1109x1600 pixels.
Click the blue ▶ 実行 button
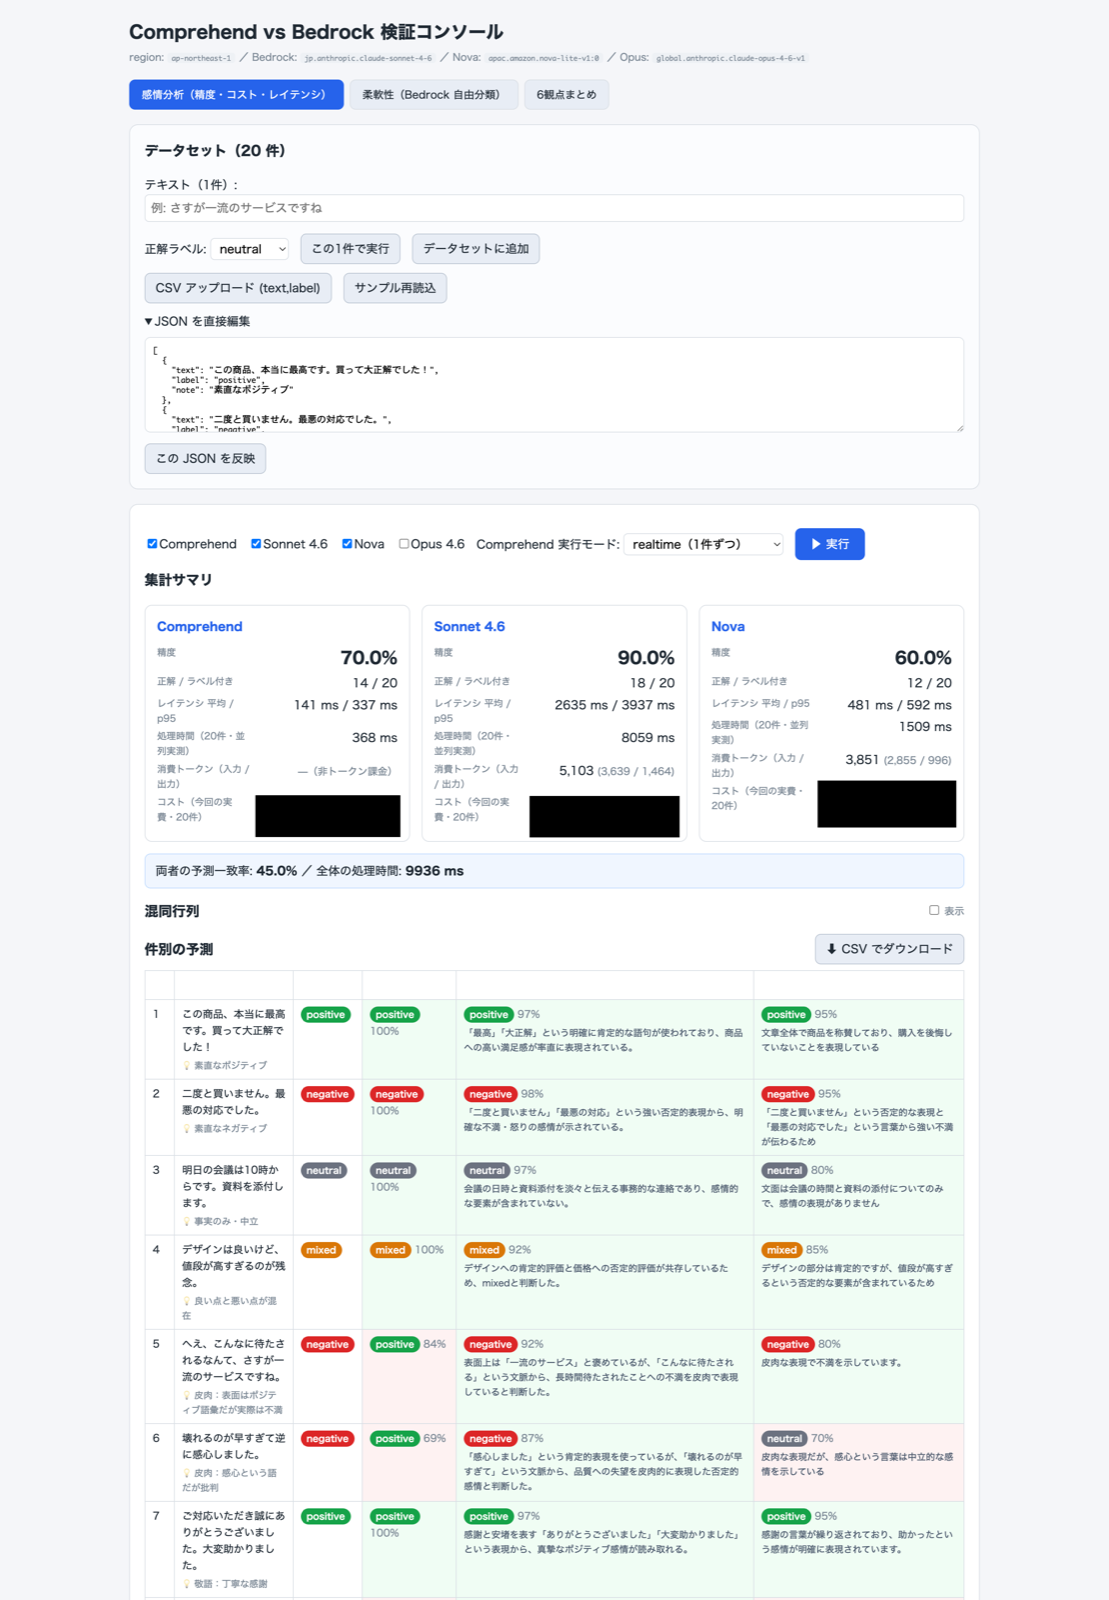coord(830,544)
